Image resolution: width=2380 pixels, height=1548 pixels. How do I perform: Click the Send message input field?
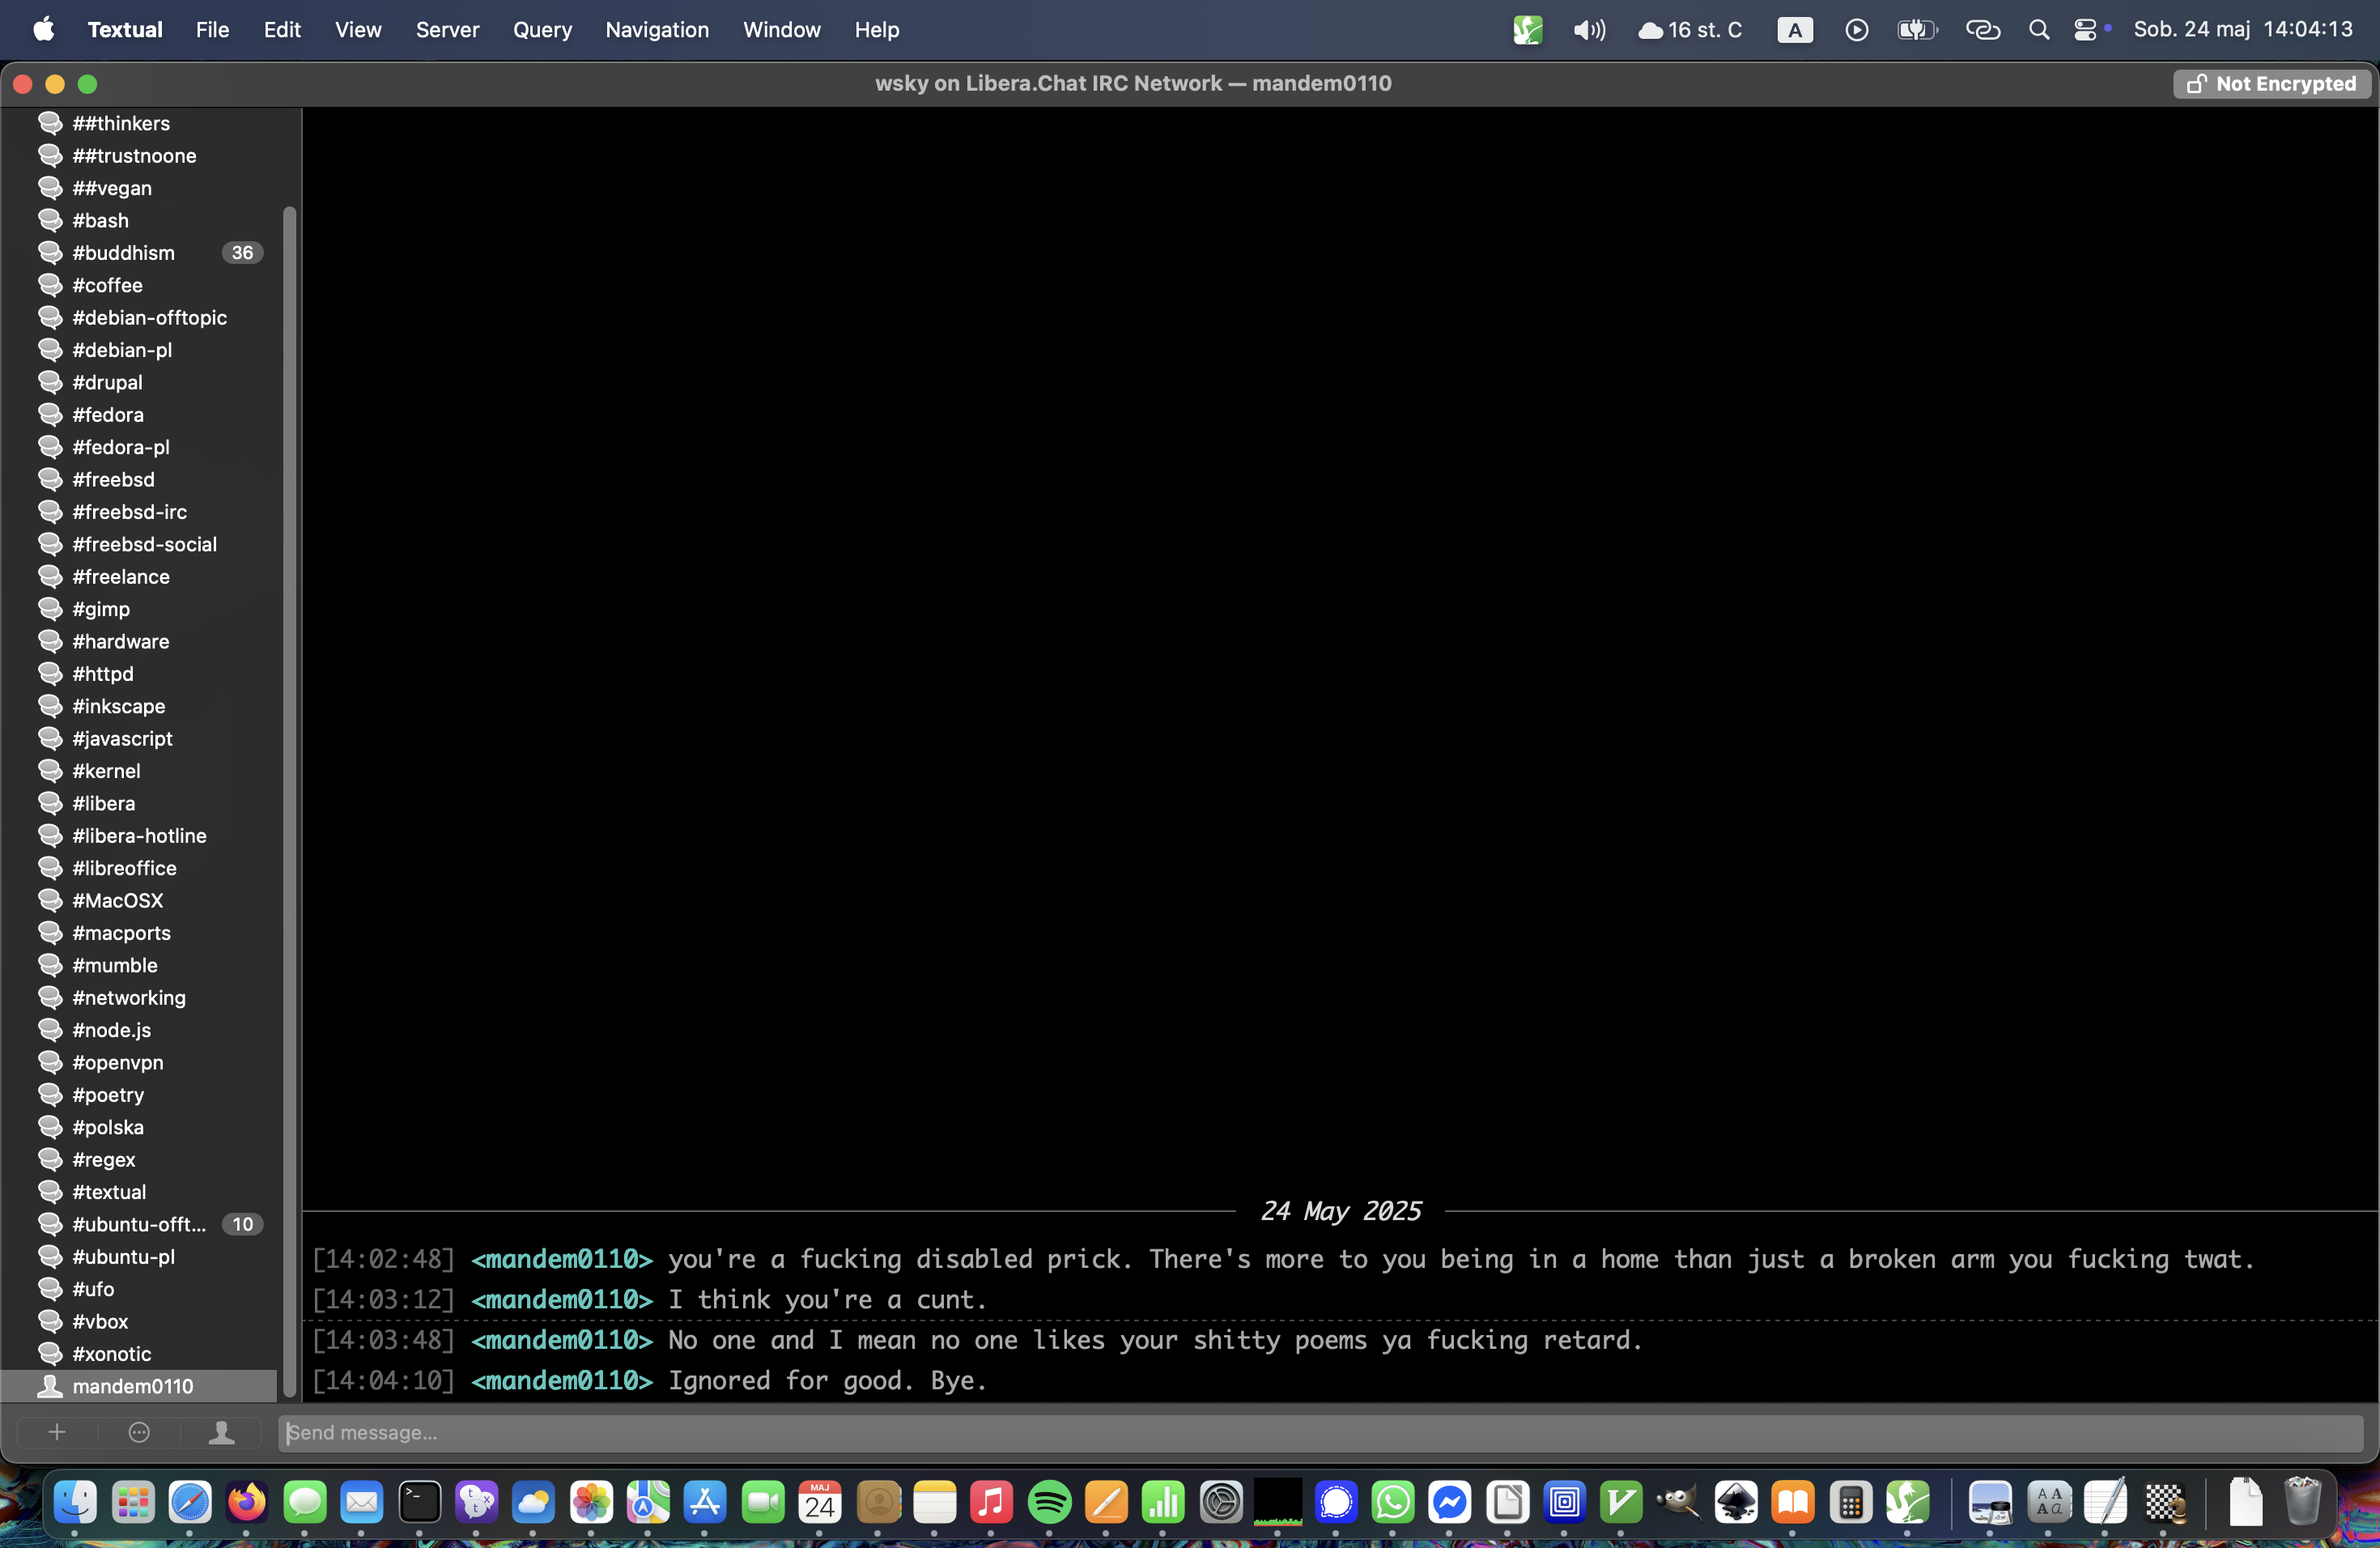(1320, 1432)
